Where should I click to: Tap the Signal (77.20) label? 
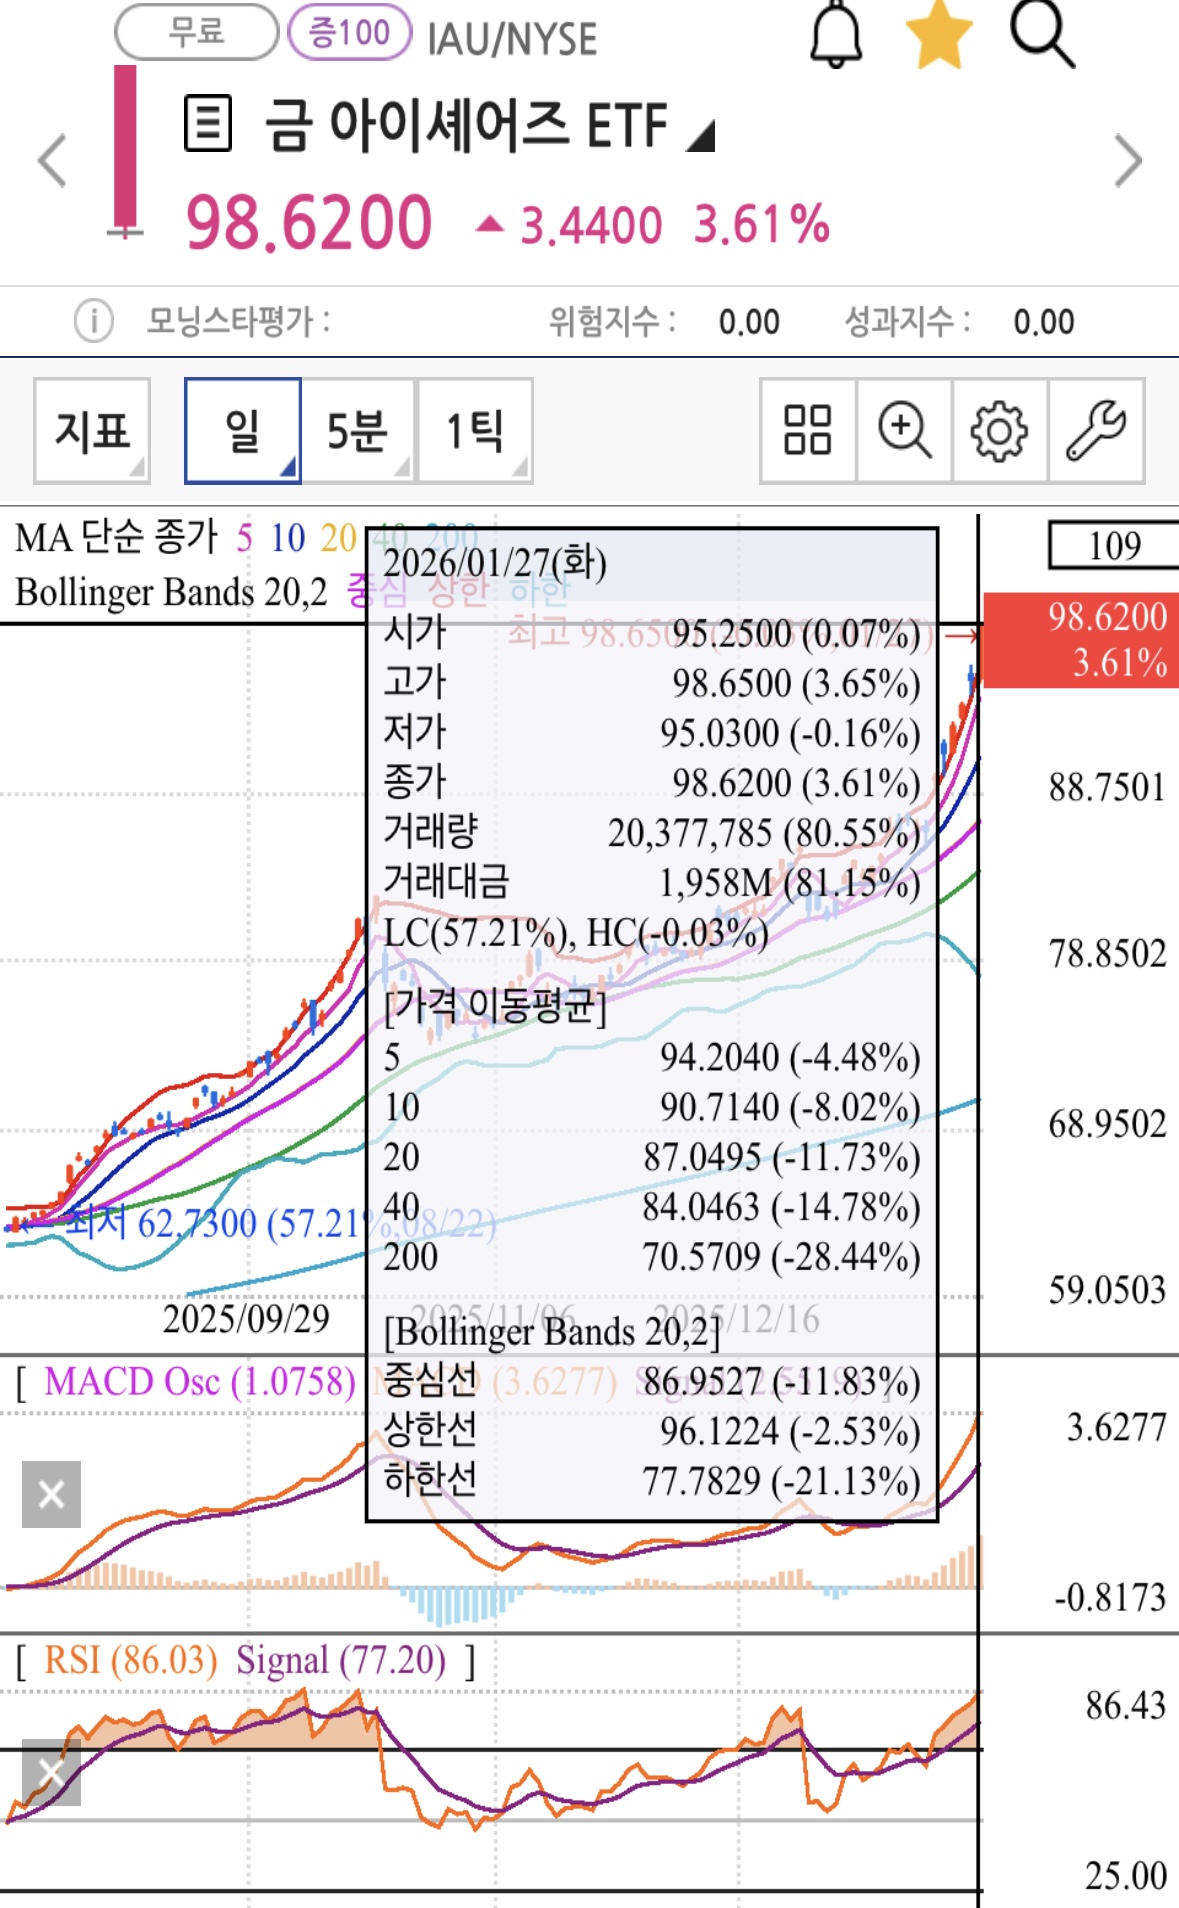(341, 1660)
